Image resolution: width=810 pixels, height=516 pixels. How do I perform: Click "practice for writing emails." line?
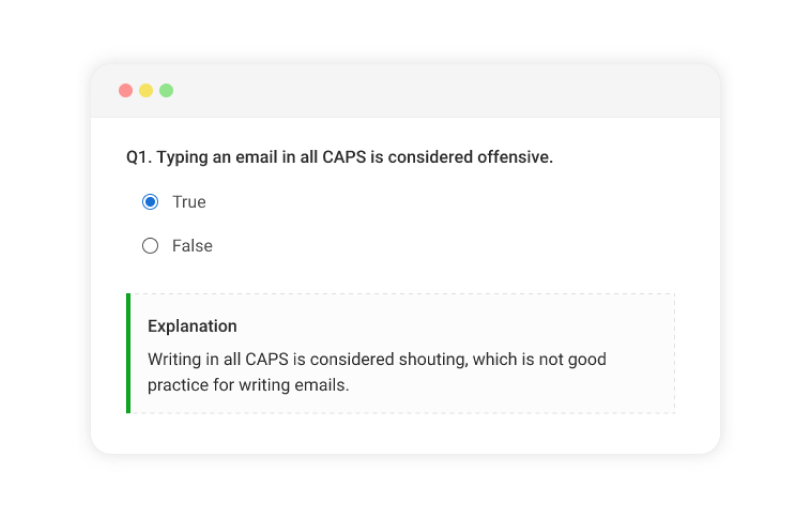[x=248, y=384]
